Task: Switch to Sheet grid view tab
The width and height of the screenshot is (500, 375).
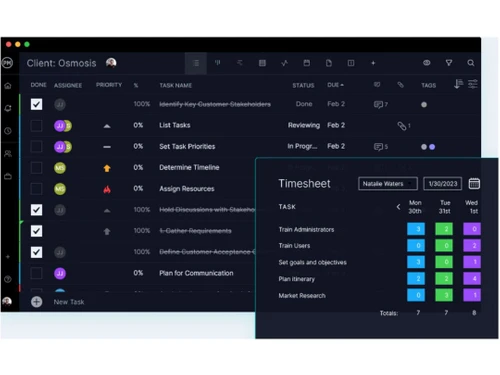Action: 262,63
